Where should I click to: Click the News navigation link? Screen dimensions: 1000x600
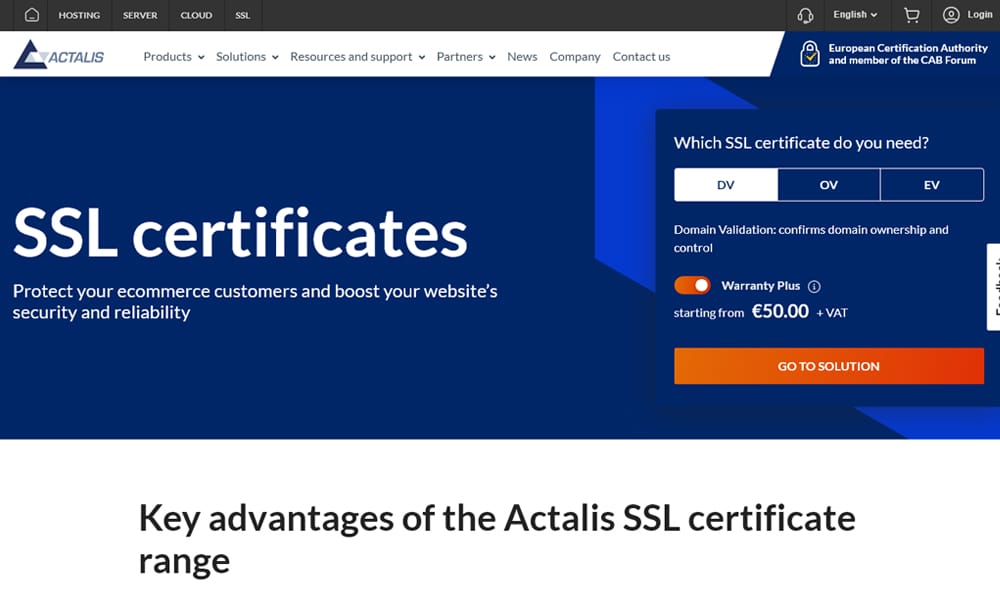pos(522,57)
